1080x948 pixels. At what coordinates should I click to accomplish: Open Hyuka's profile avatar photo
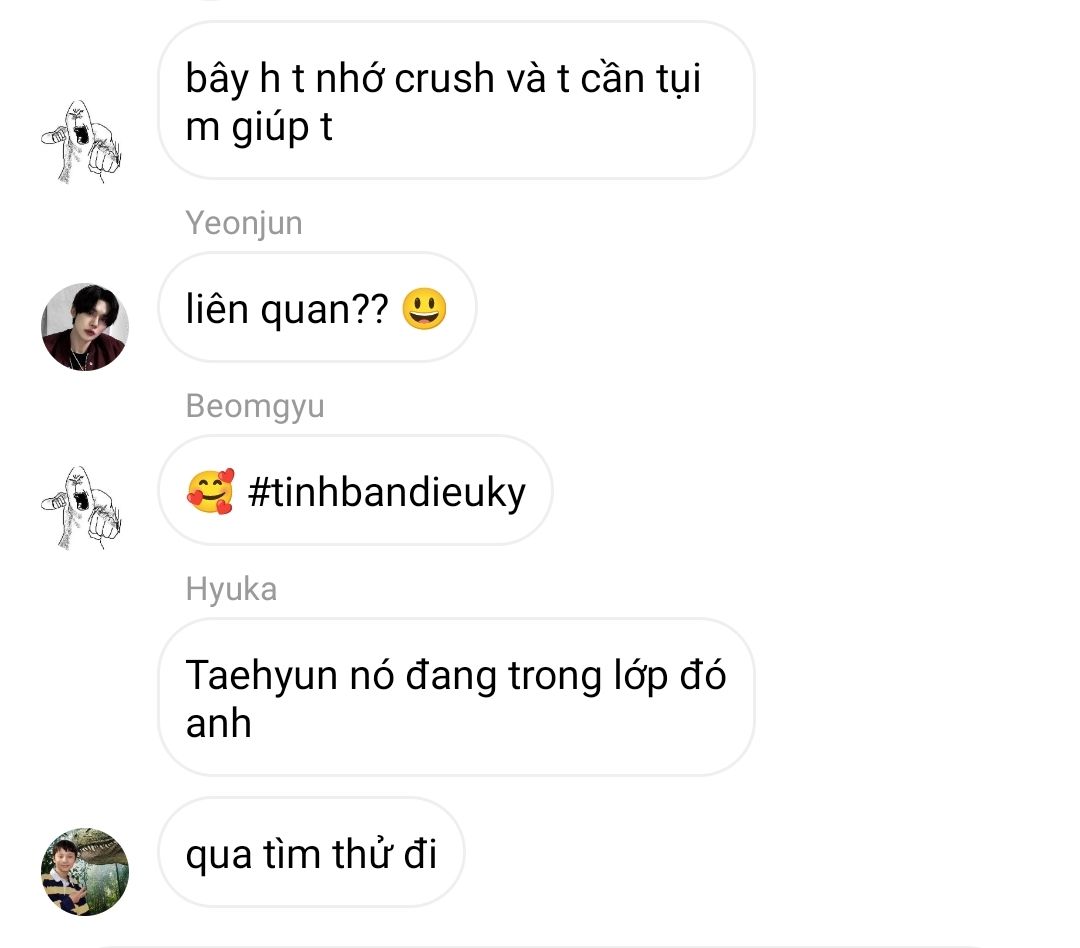pos(85,872)
